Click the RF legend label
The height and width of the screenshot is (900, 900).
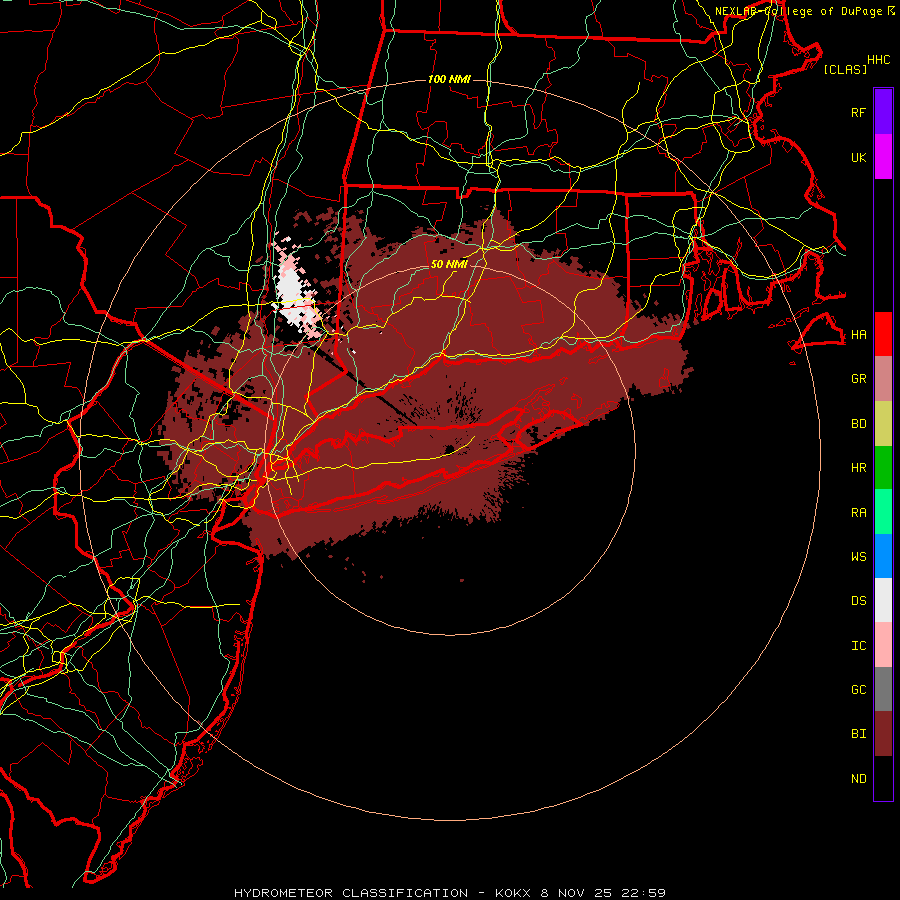858,112
